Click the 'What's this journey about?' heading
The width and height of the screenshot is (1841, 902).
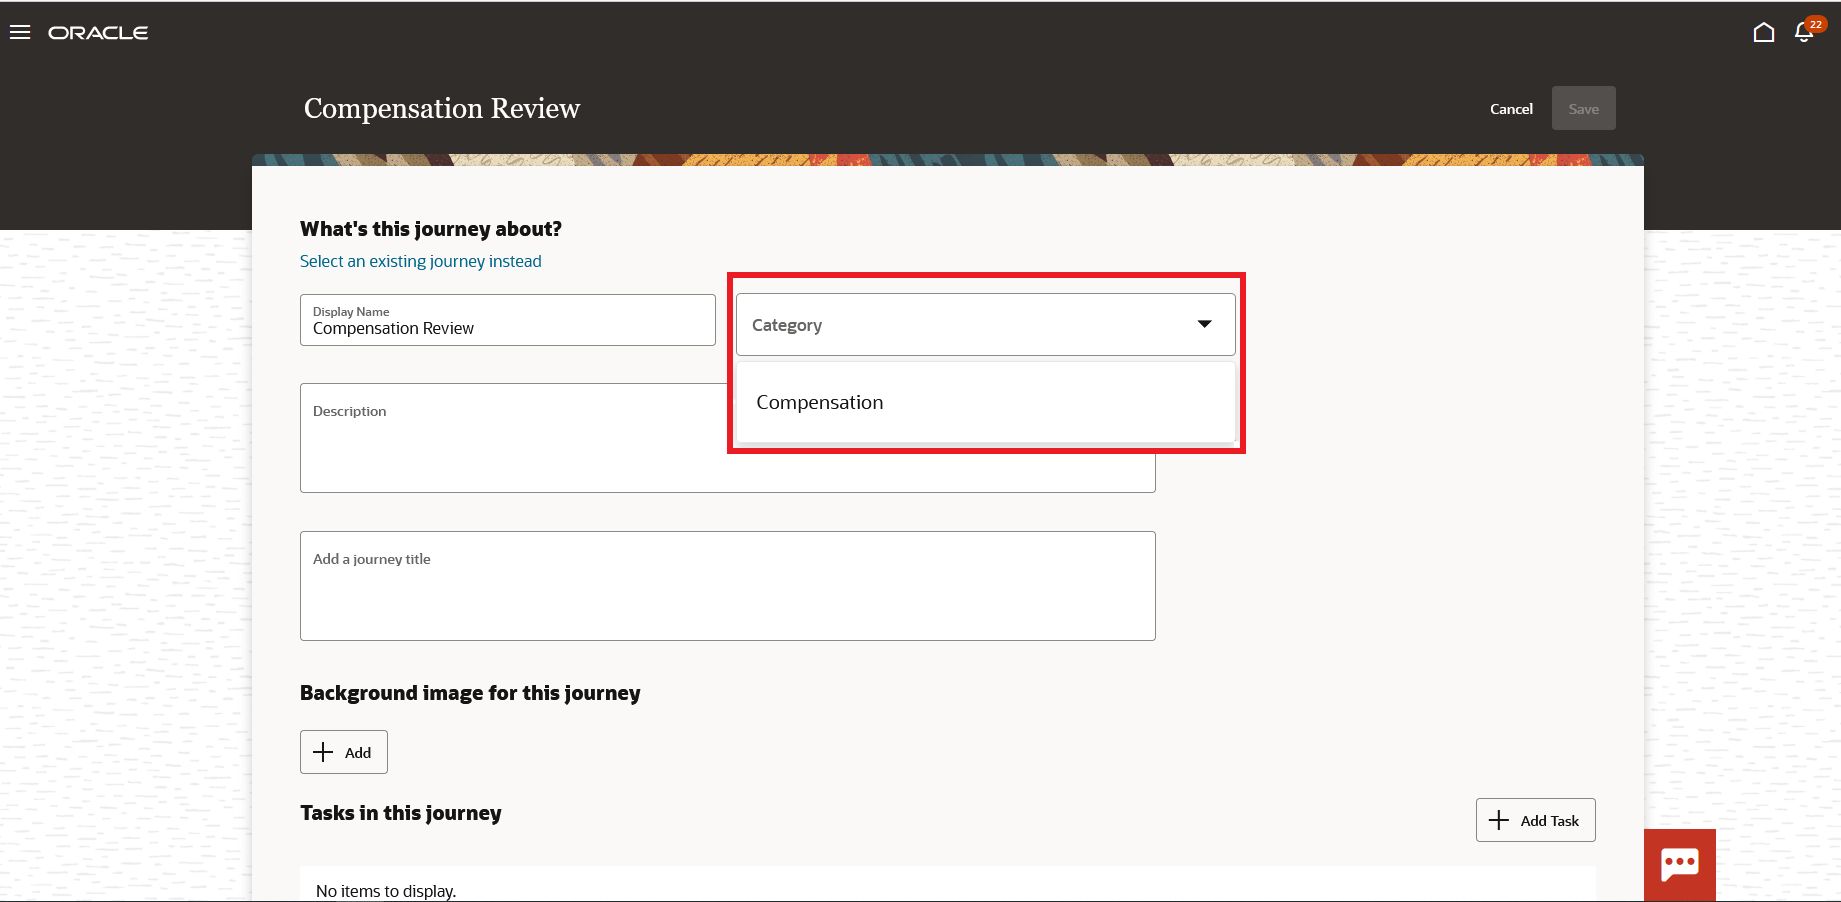click(x=430, y=229)
